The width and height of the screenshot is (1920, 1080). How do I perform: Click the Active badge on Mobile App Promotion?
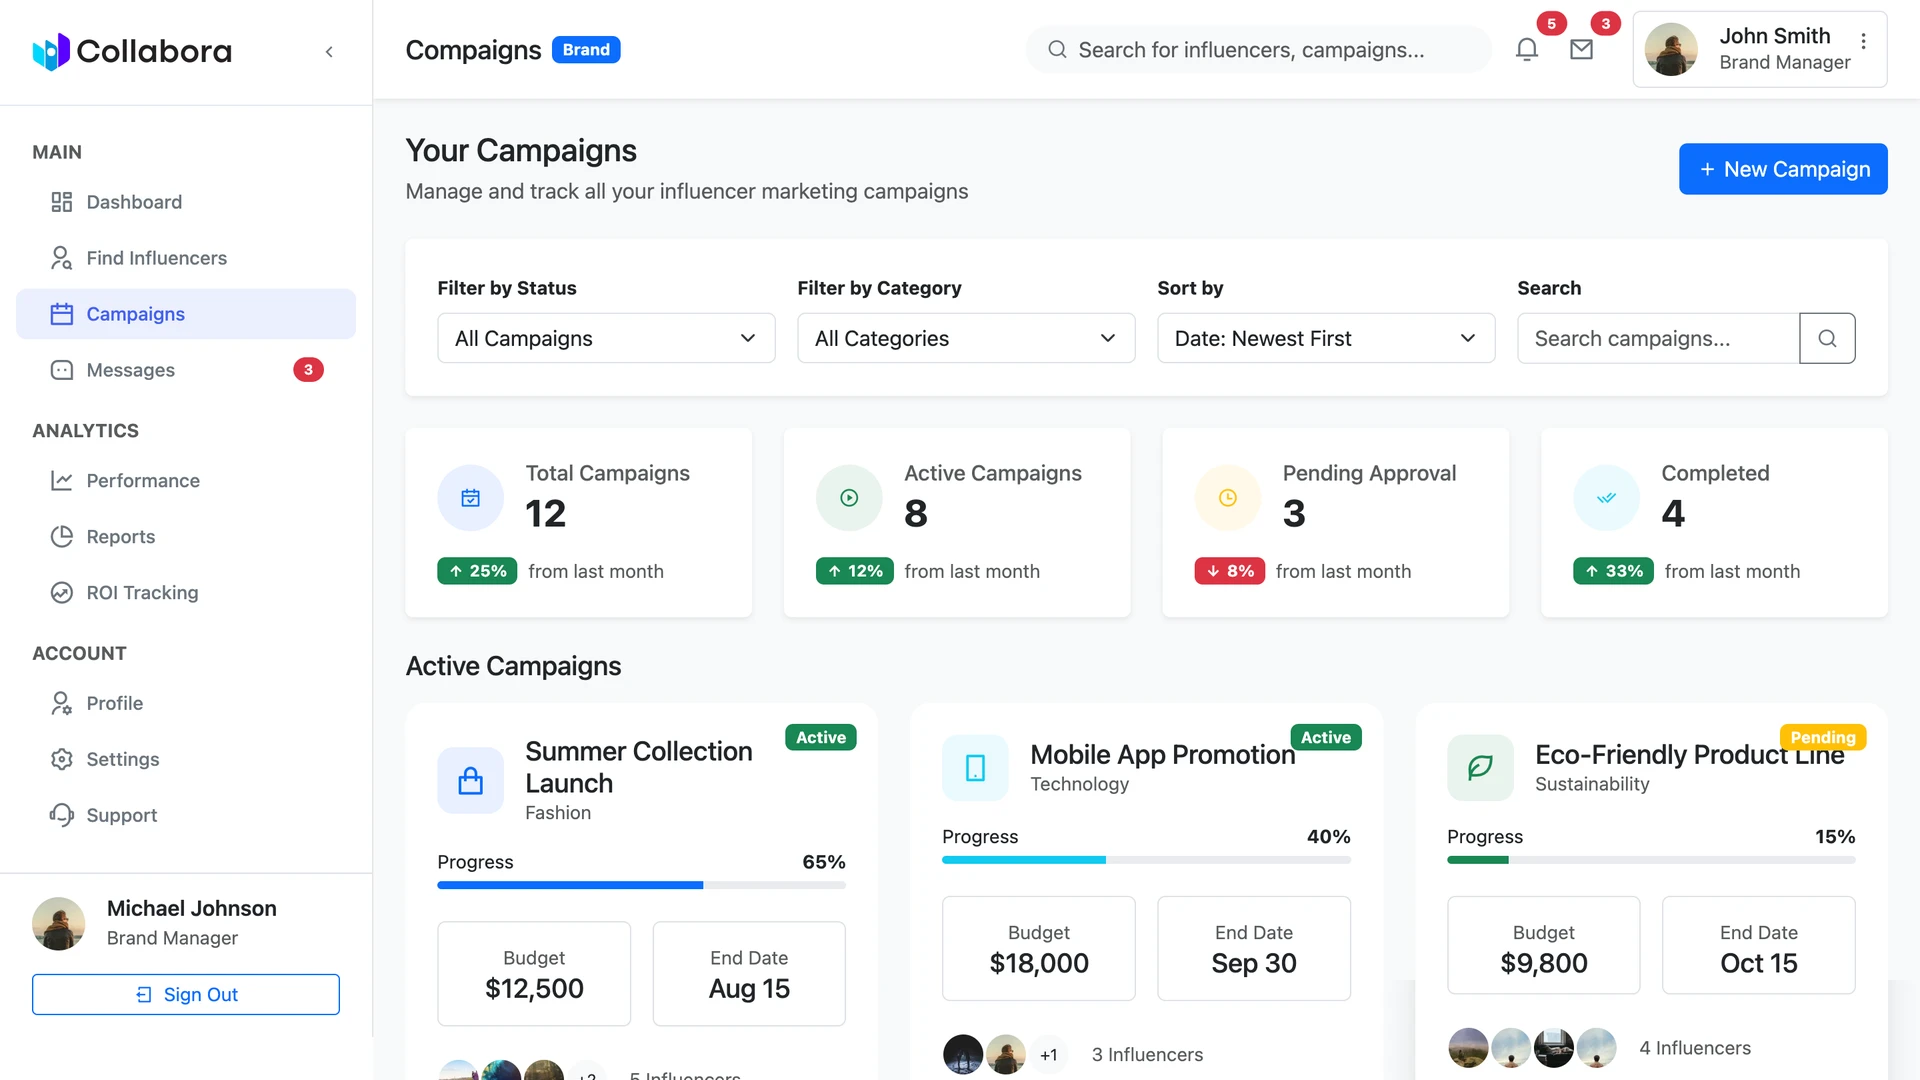(1326, 737)
